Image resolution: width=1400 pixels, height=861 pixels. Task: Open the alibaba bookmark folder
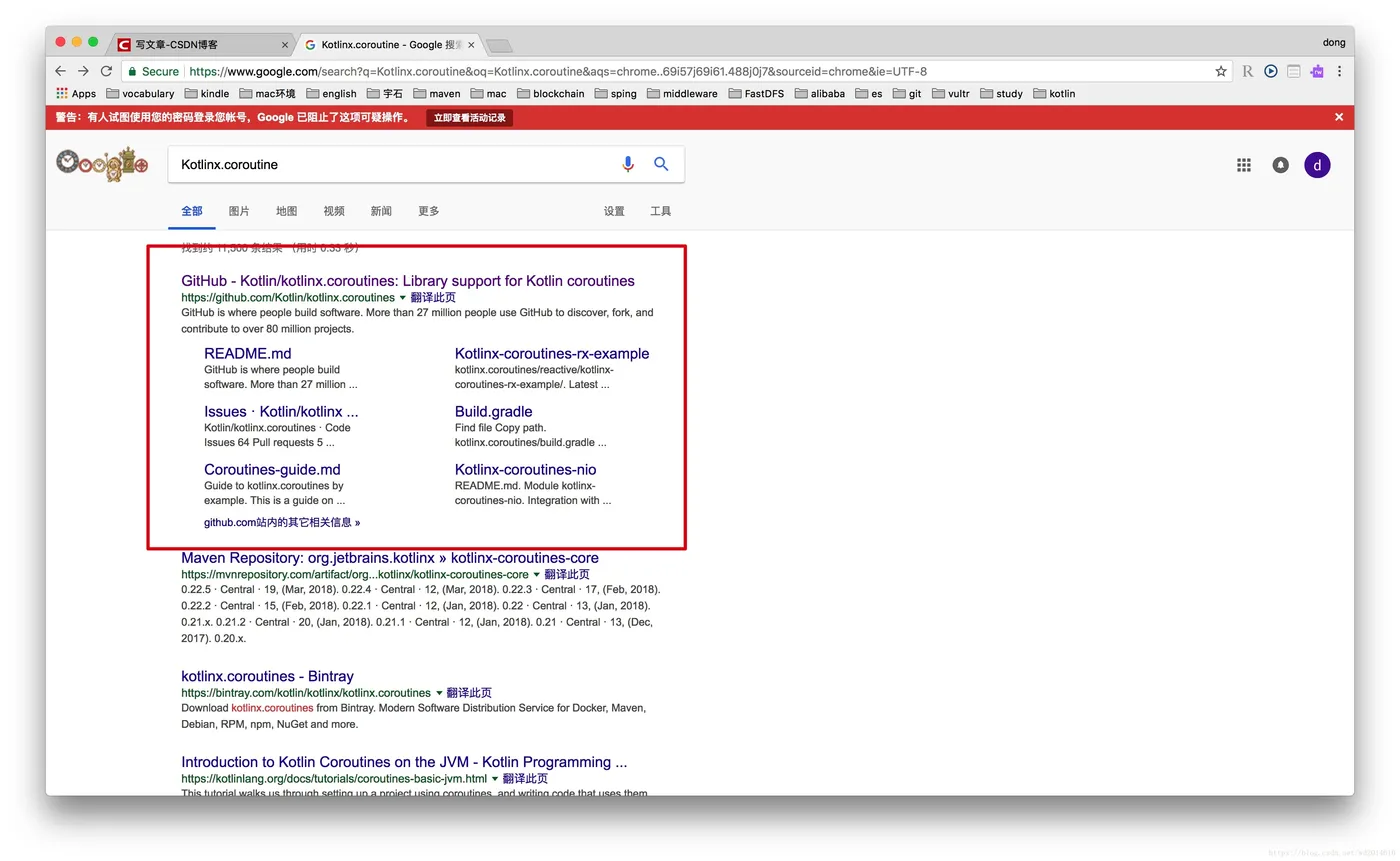(819, 93)
